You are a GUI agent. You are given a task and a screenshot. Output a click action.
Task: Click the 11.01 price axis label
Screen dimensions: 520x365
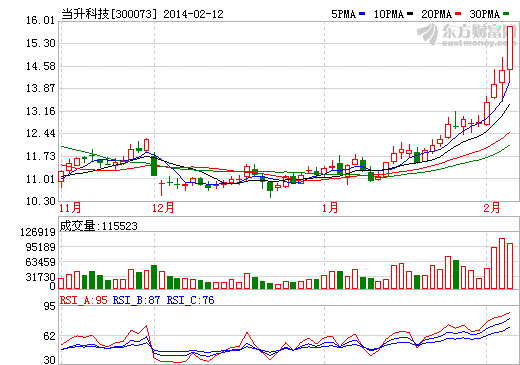(x=40, y=179)
